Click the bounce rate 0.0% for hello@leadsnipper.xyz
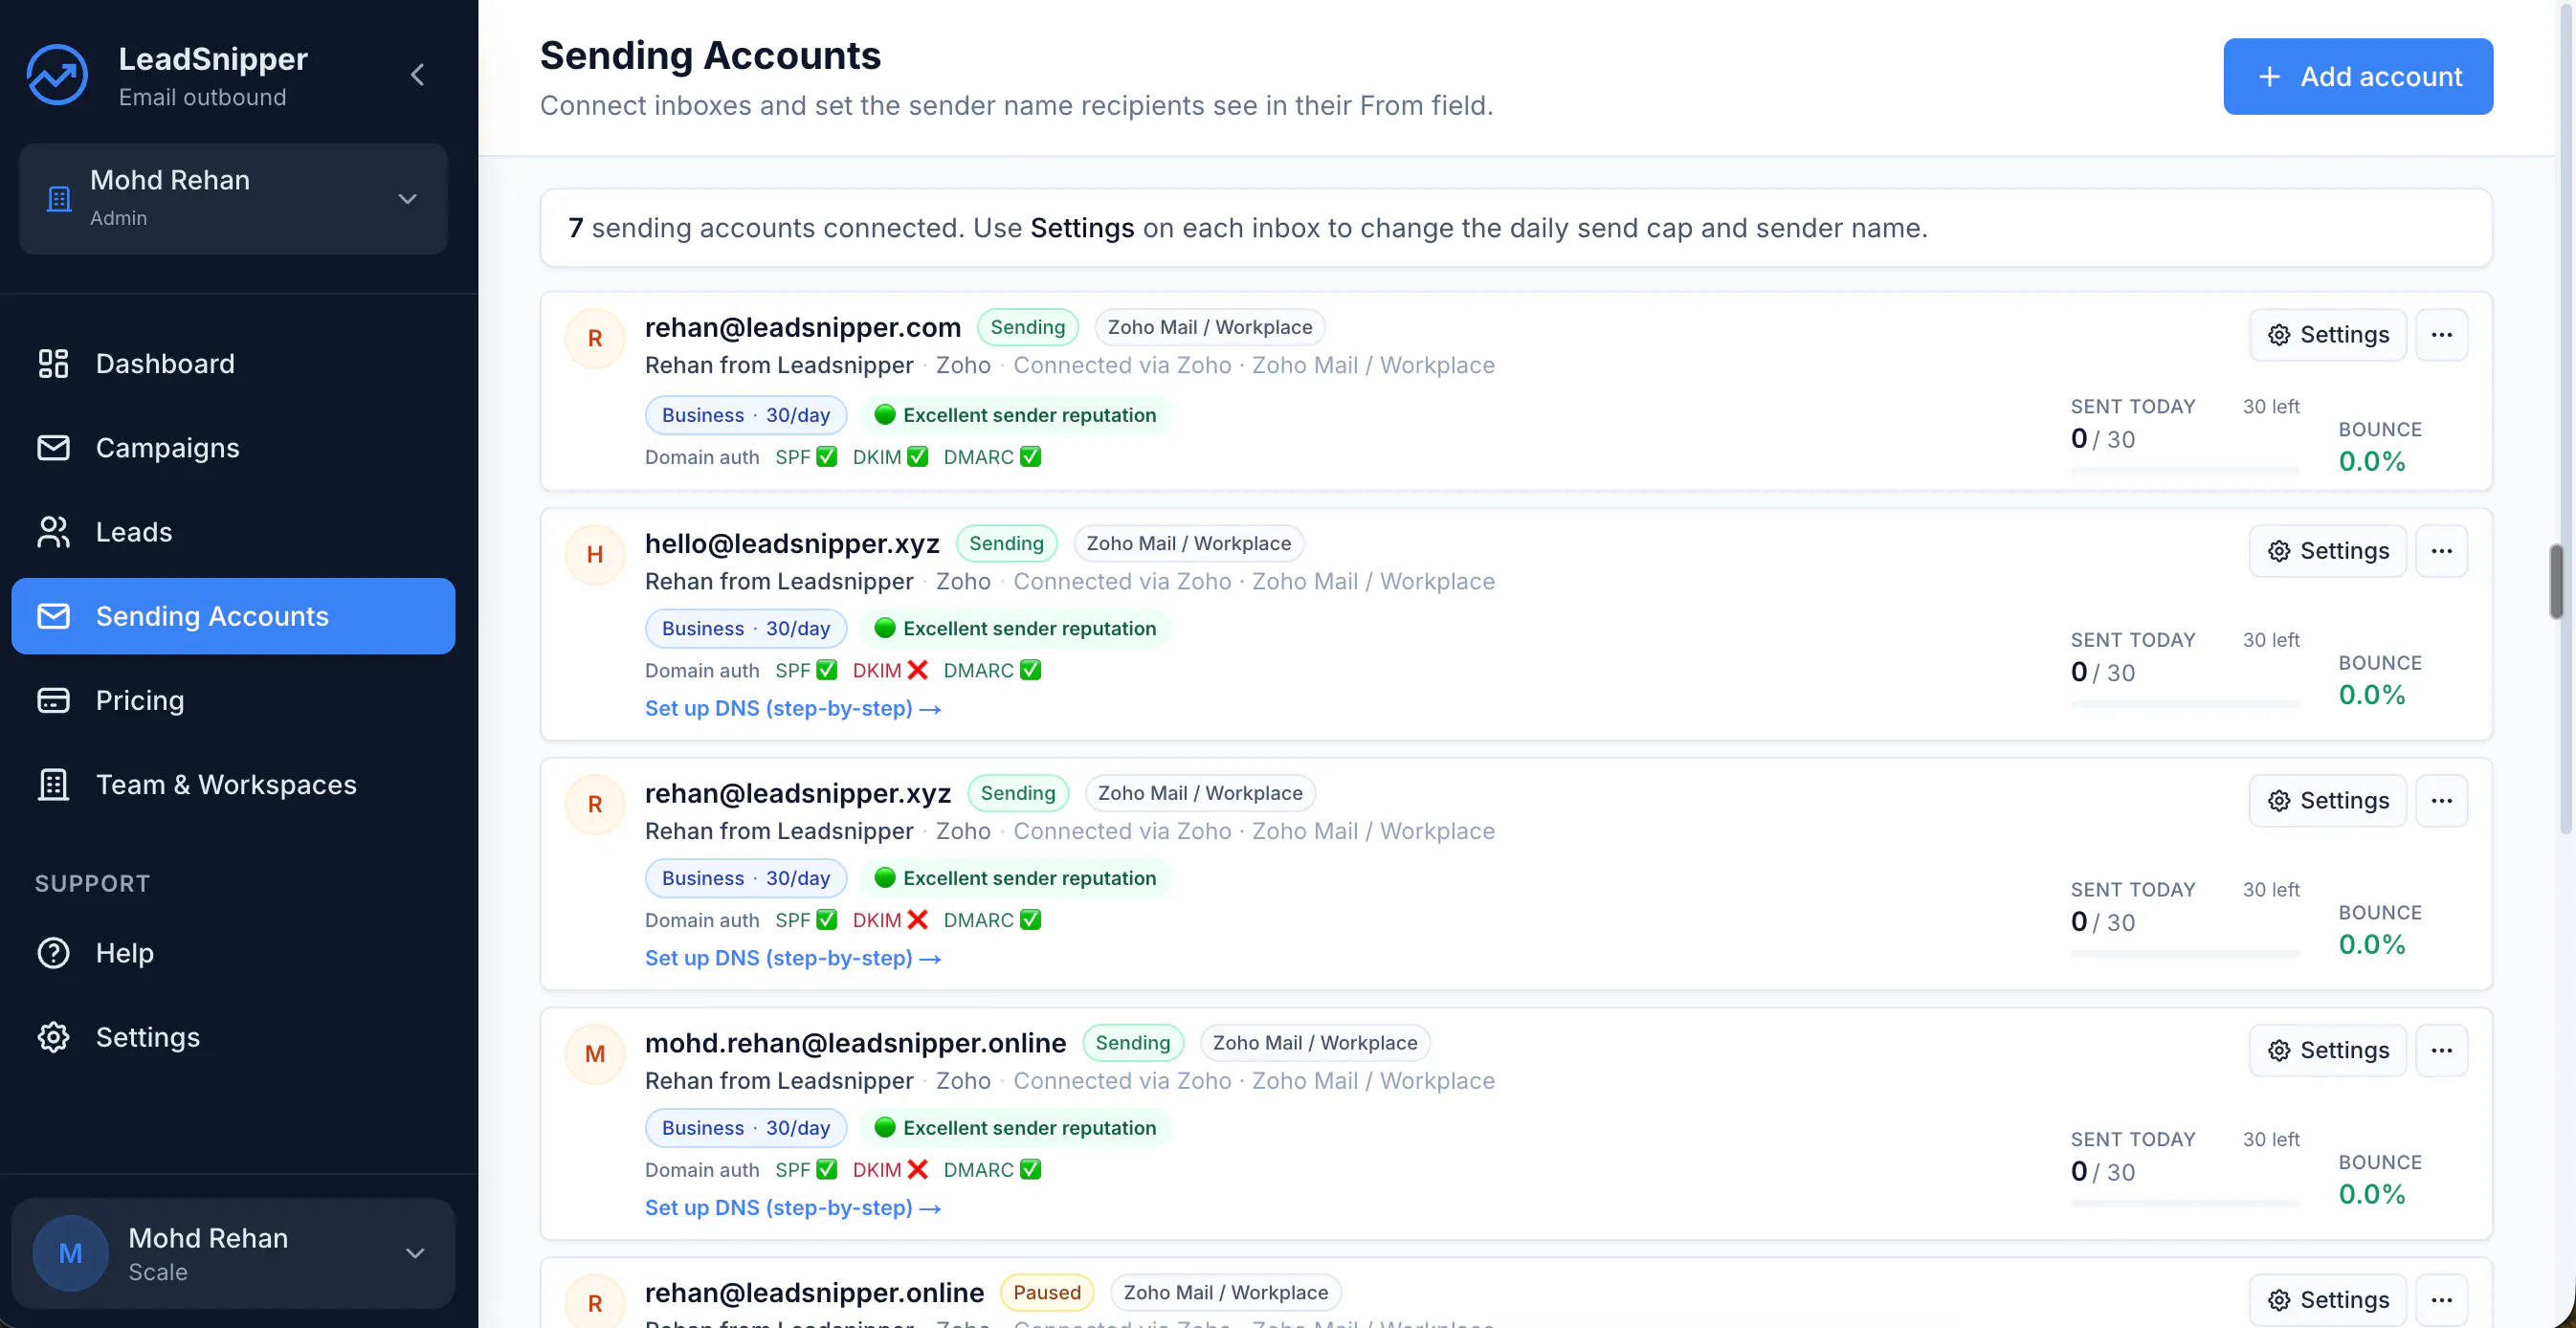Image resolution: width=2576 pixels, height=1328 pixels. tap(2371, 695)
